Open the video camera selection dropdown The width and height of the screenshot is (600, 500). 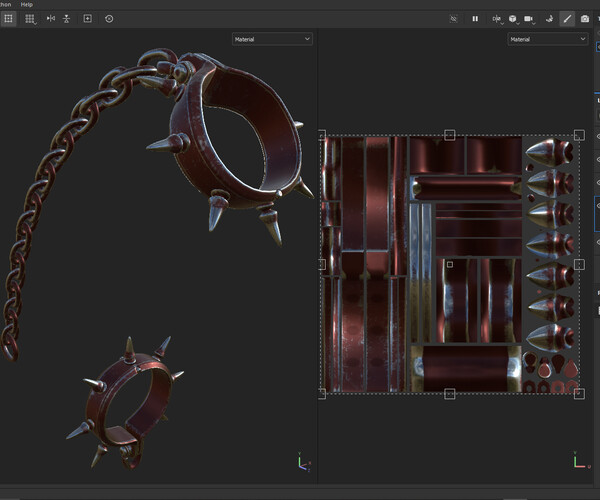click(x=529, y=19)
